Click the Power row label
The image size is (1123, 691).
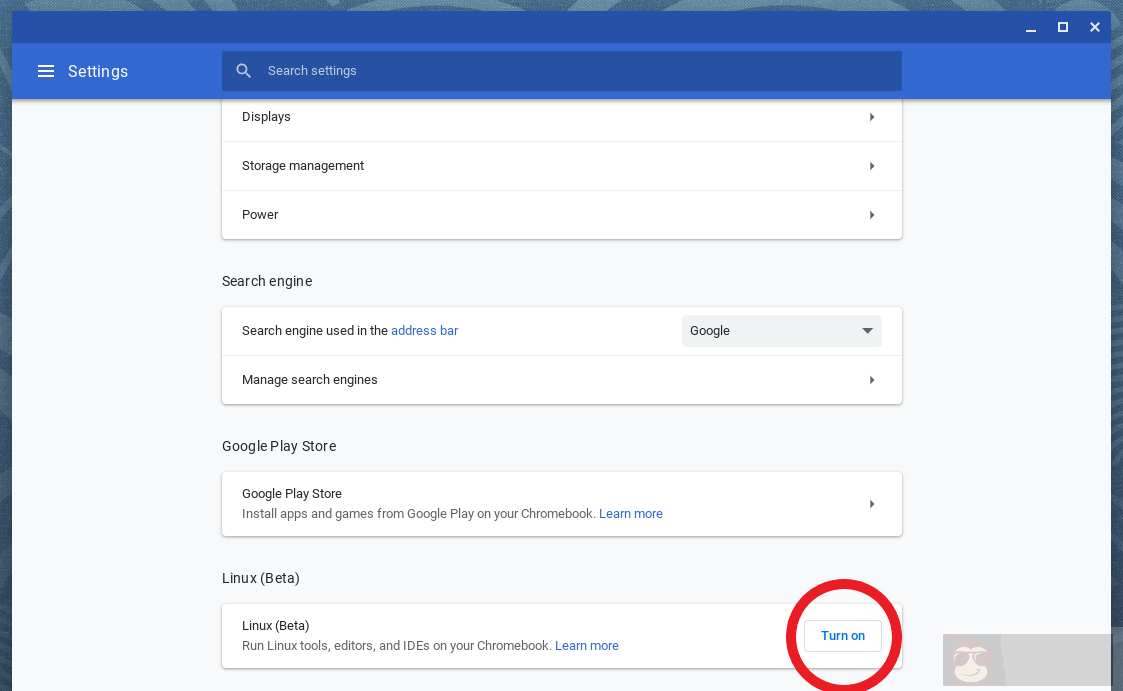point(260,215)
